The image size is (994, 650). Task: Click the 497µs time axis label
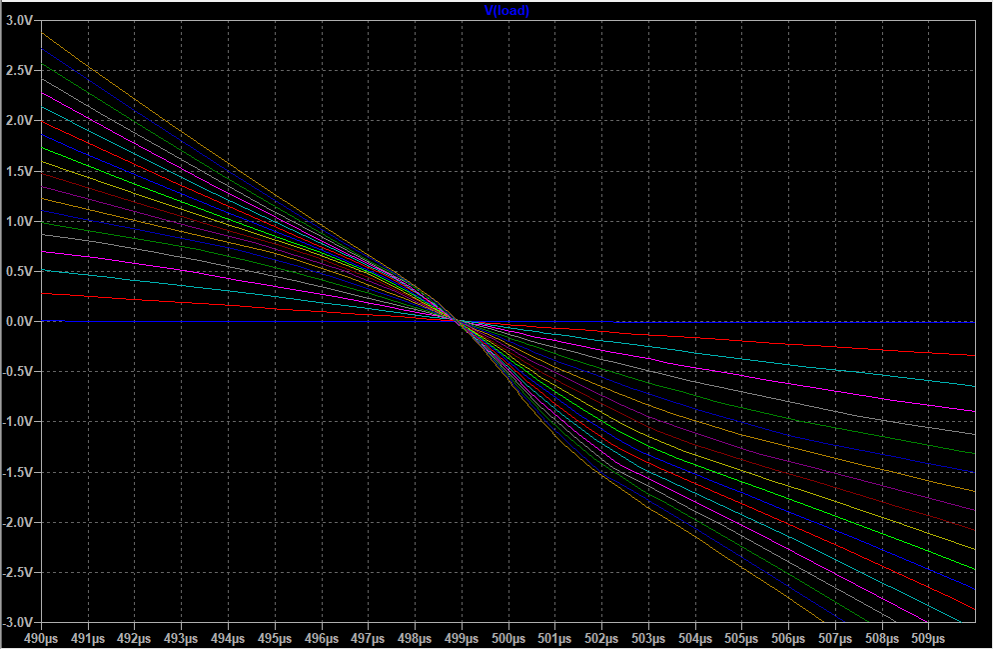coord(368,639)
